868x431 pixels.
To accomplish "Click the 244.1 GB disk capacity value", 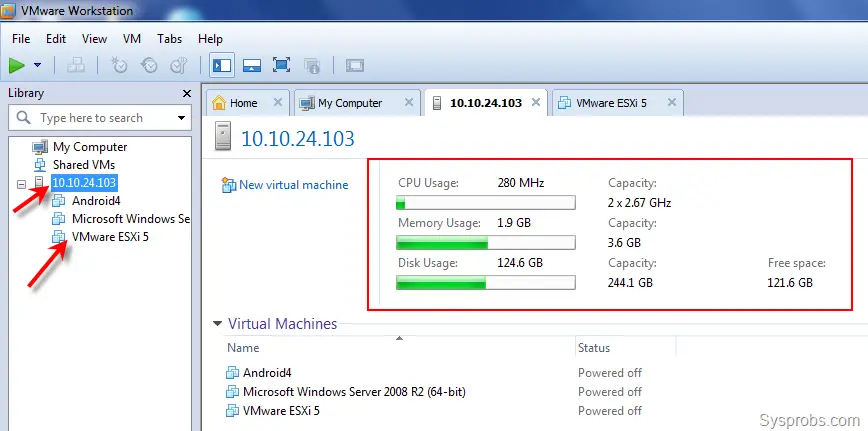I will tap(630, 283).
